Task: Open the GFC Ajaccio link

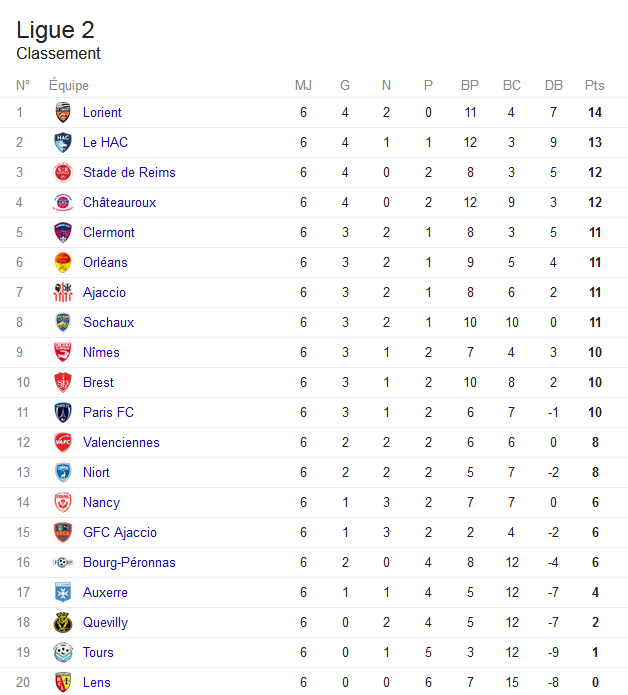Action: click(x=120, y=532)
